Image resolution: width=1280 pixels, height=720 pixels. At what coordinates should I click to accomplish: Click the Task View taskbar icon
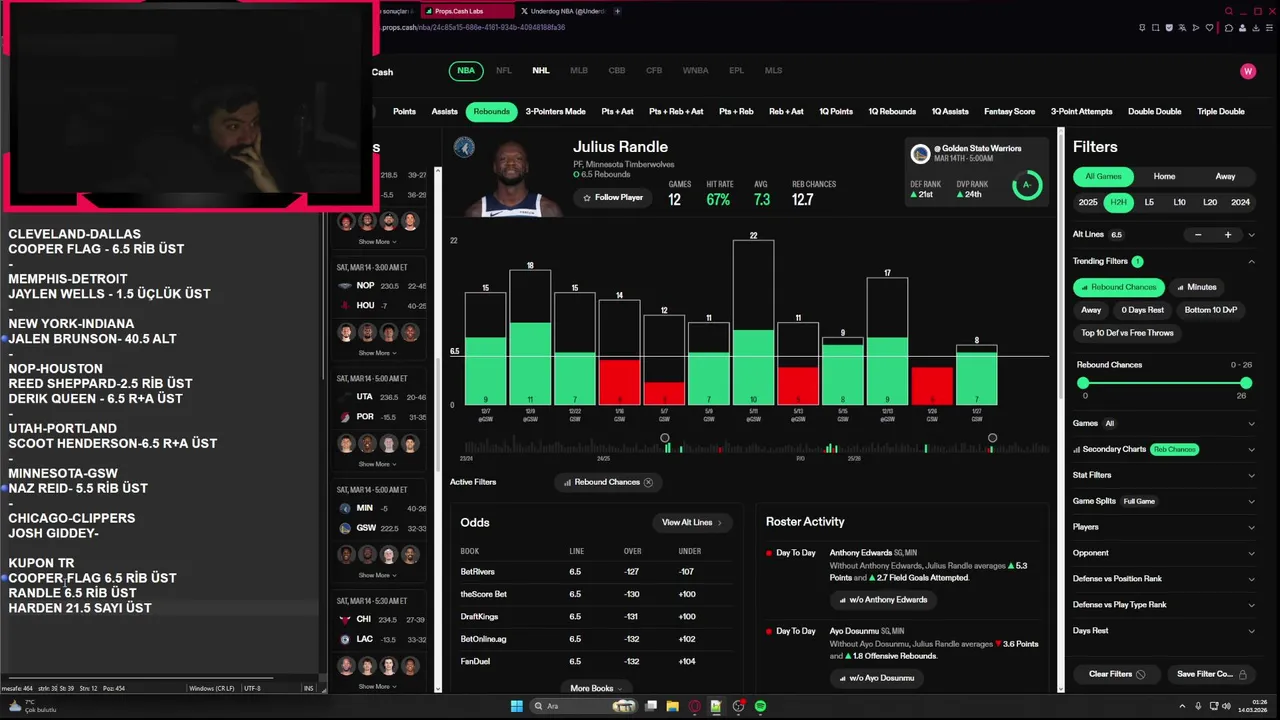point(651,706)
